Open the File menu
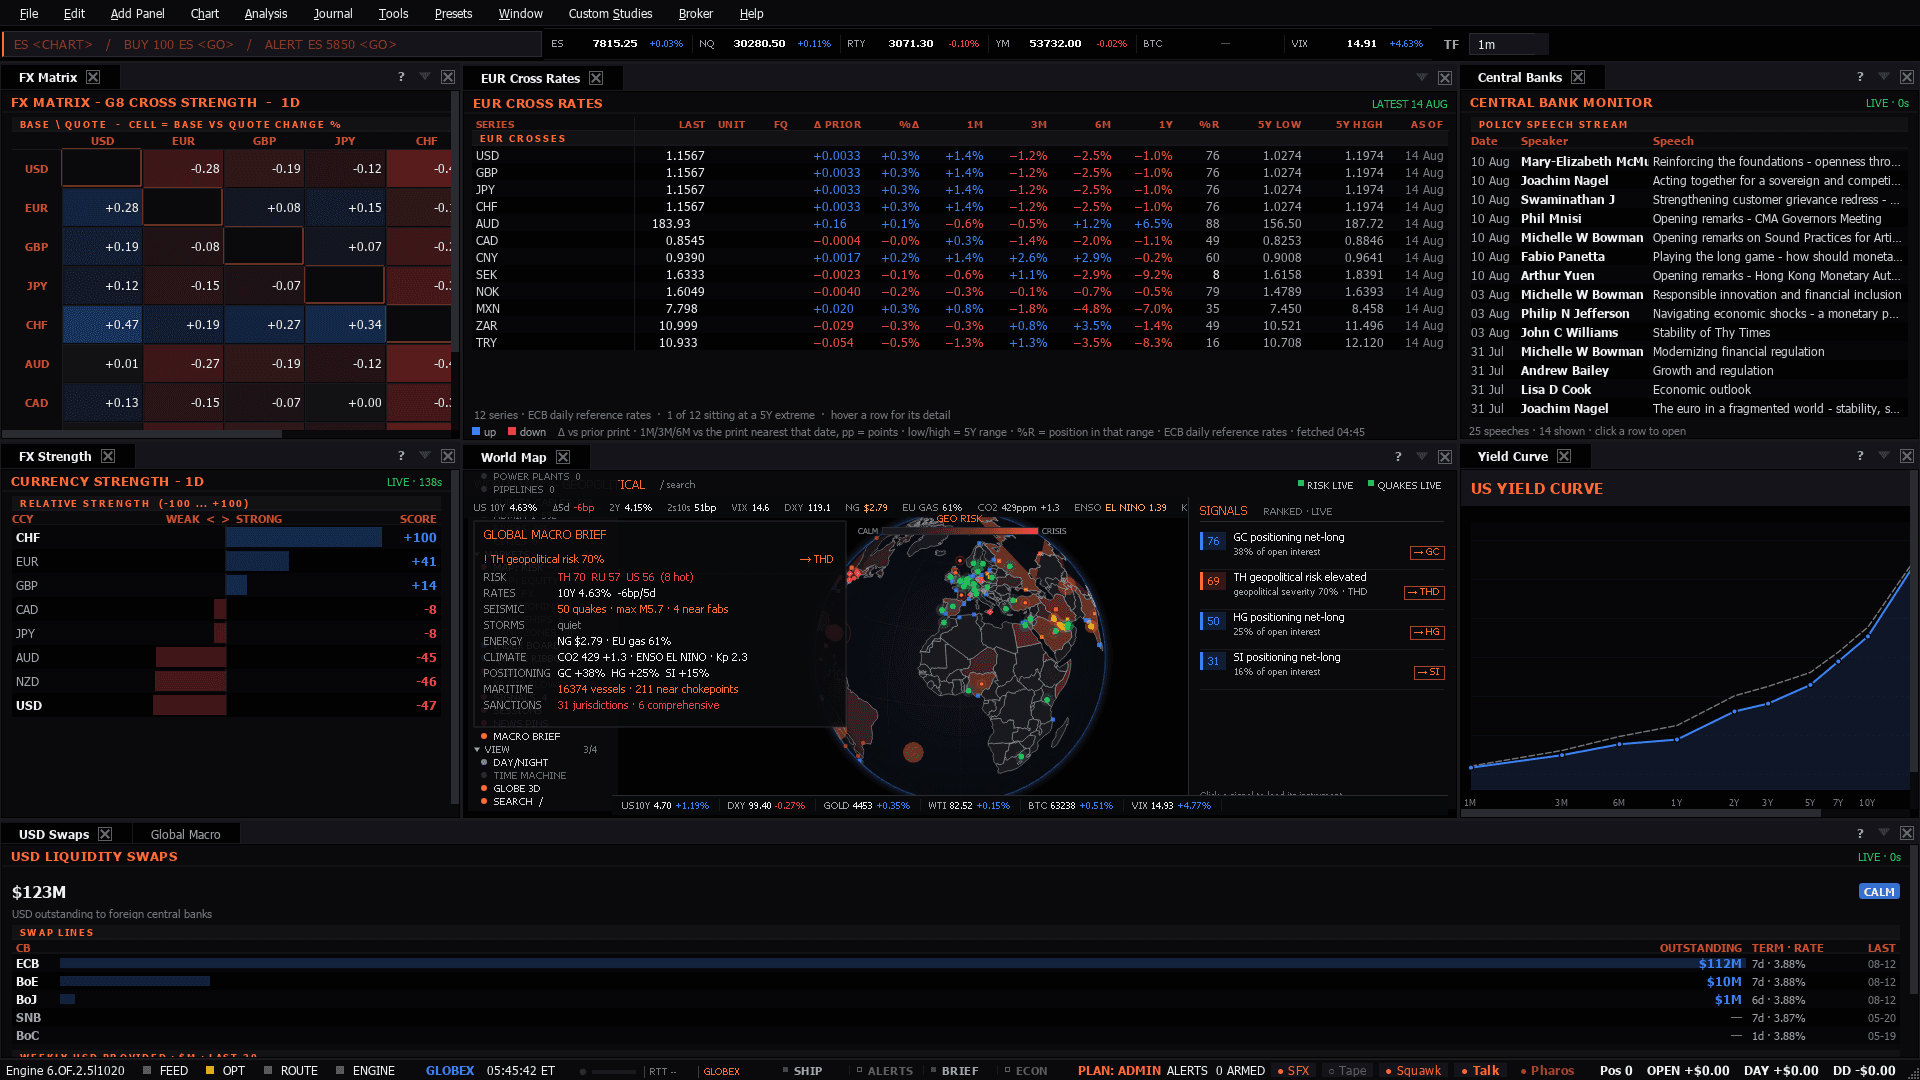 [x=29, y=13]
